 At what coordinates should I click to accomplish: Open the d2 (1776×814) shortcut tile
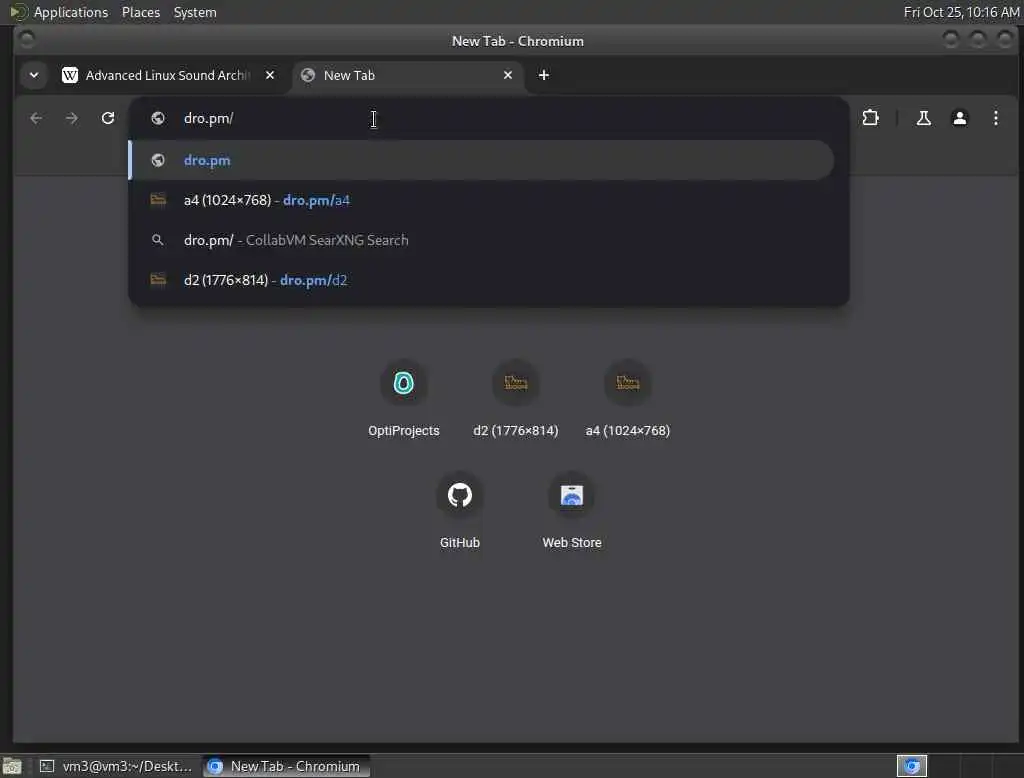[515, 398]
